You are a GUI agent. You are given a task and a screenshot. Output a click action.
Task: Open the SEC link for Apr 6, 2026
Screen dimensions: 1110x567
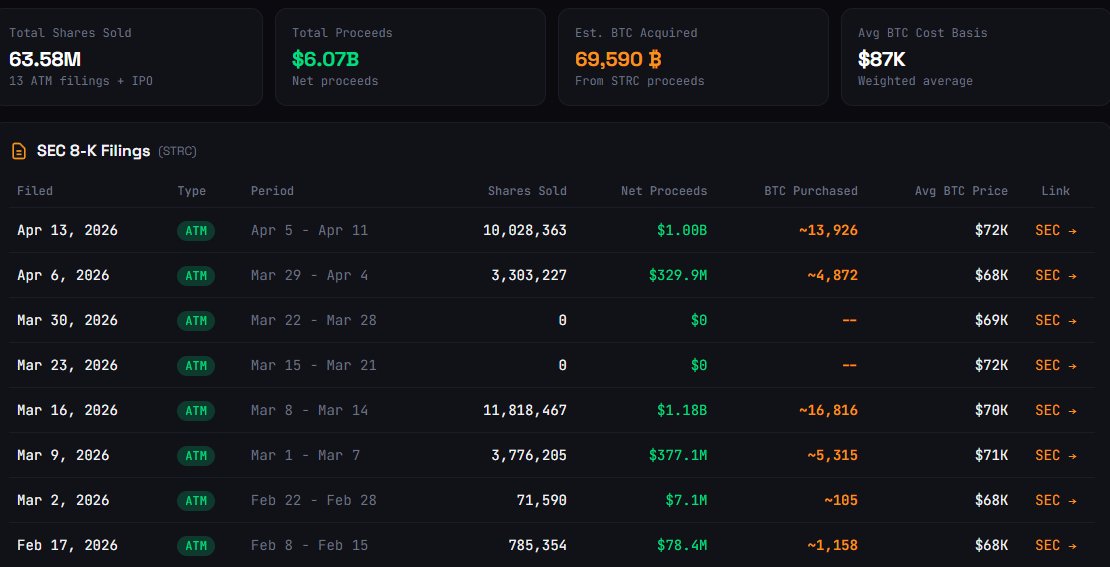coord(1055,275)
